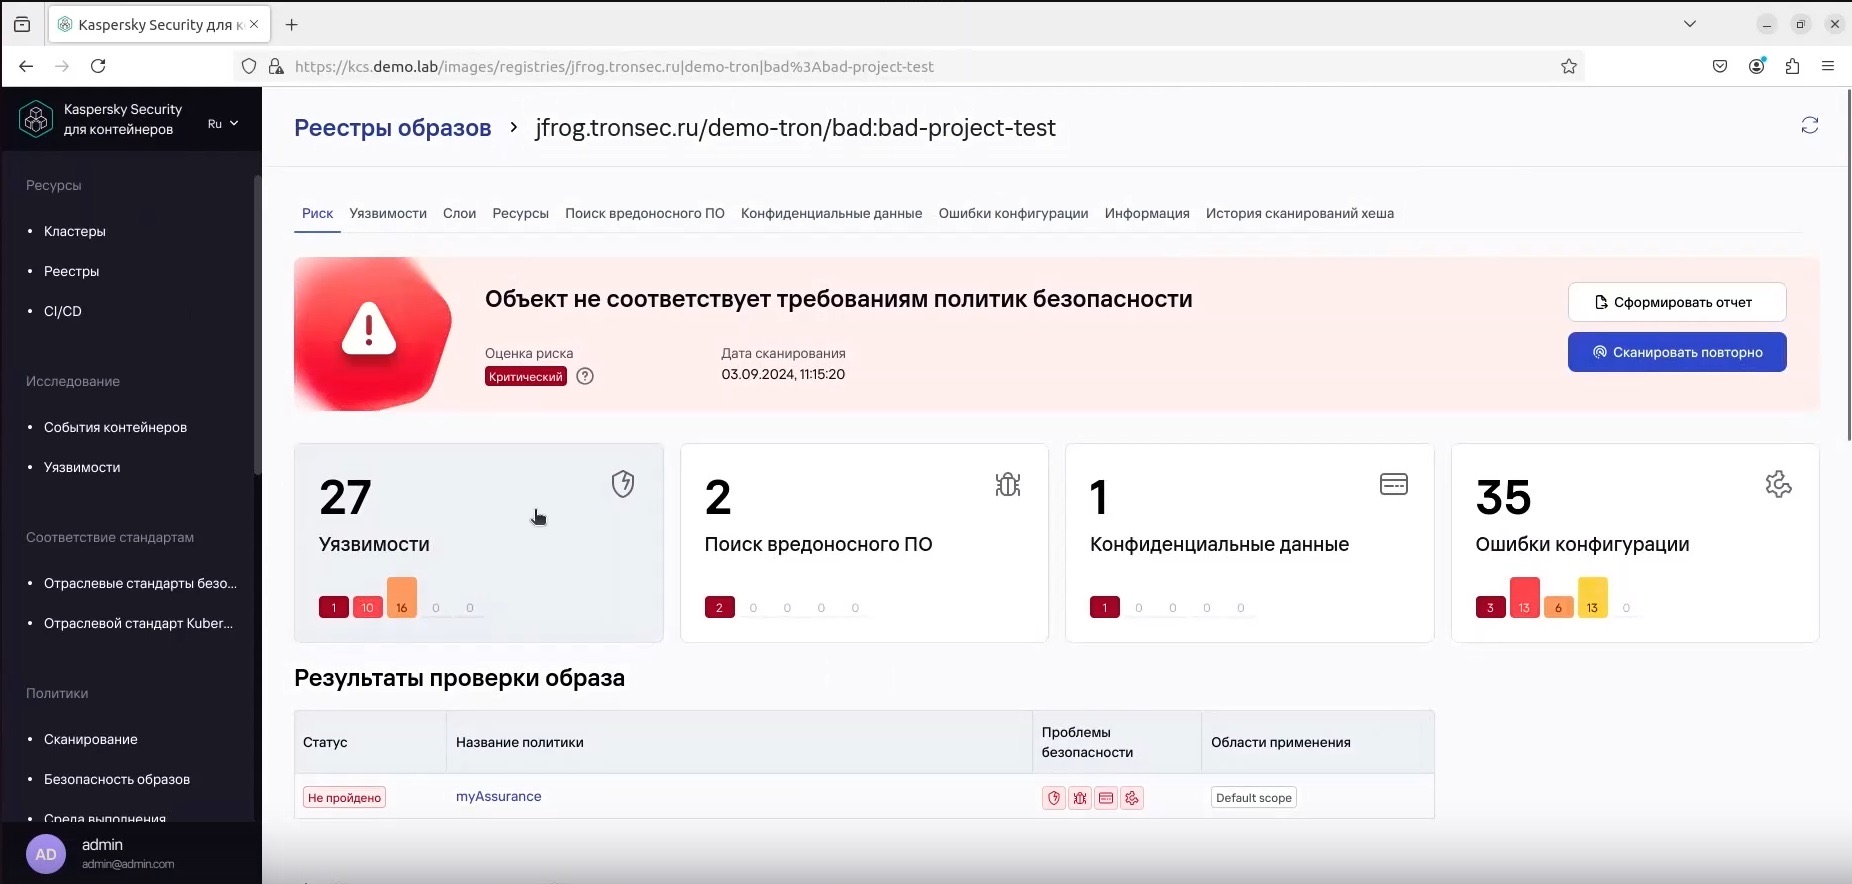Image resolution: width=1852 pixels, height=884 pixels.
Task: Click the connection padlock icon
Action: pyautogui.click(x=275, y=66)
